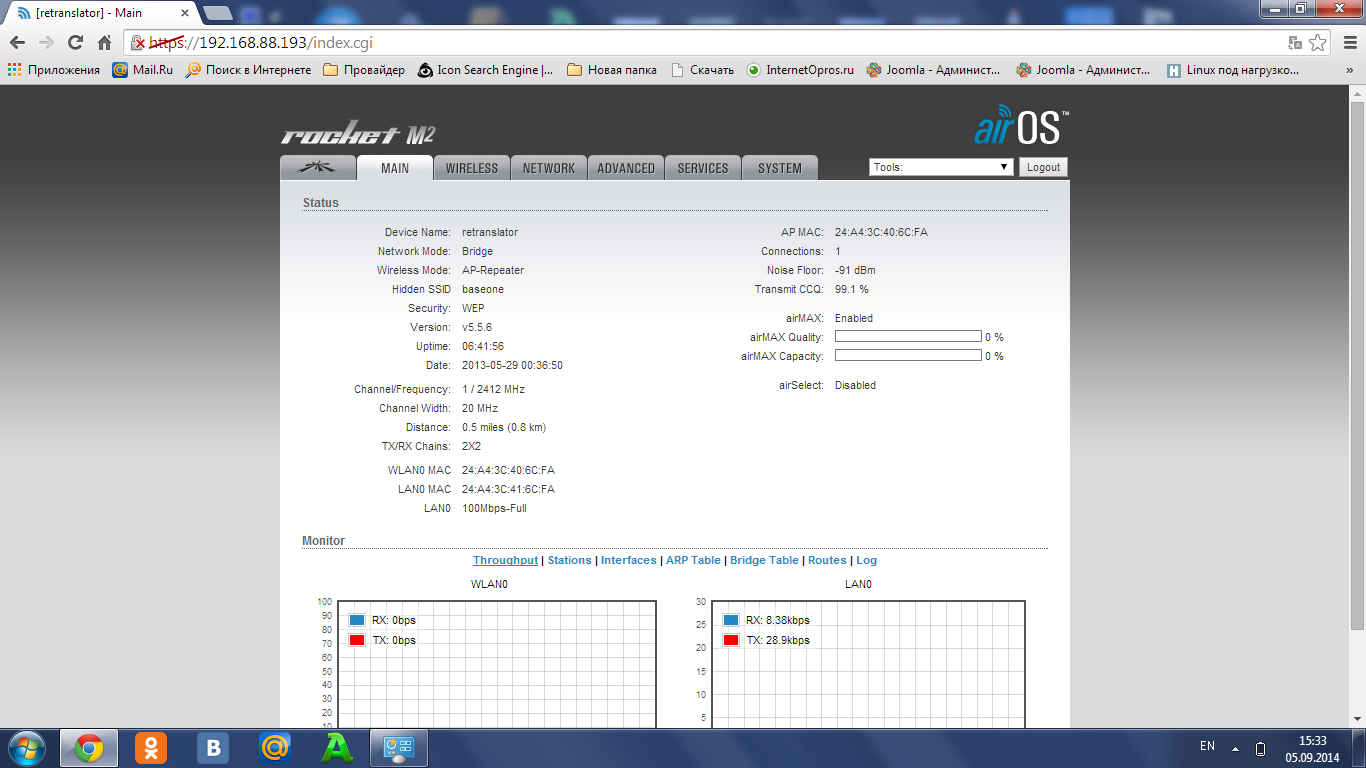Show hidden tray icons arrow

pyautogui.click(x=1235, y=748)
